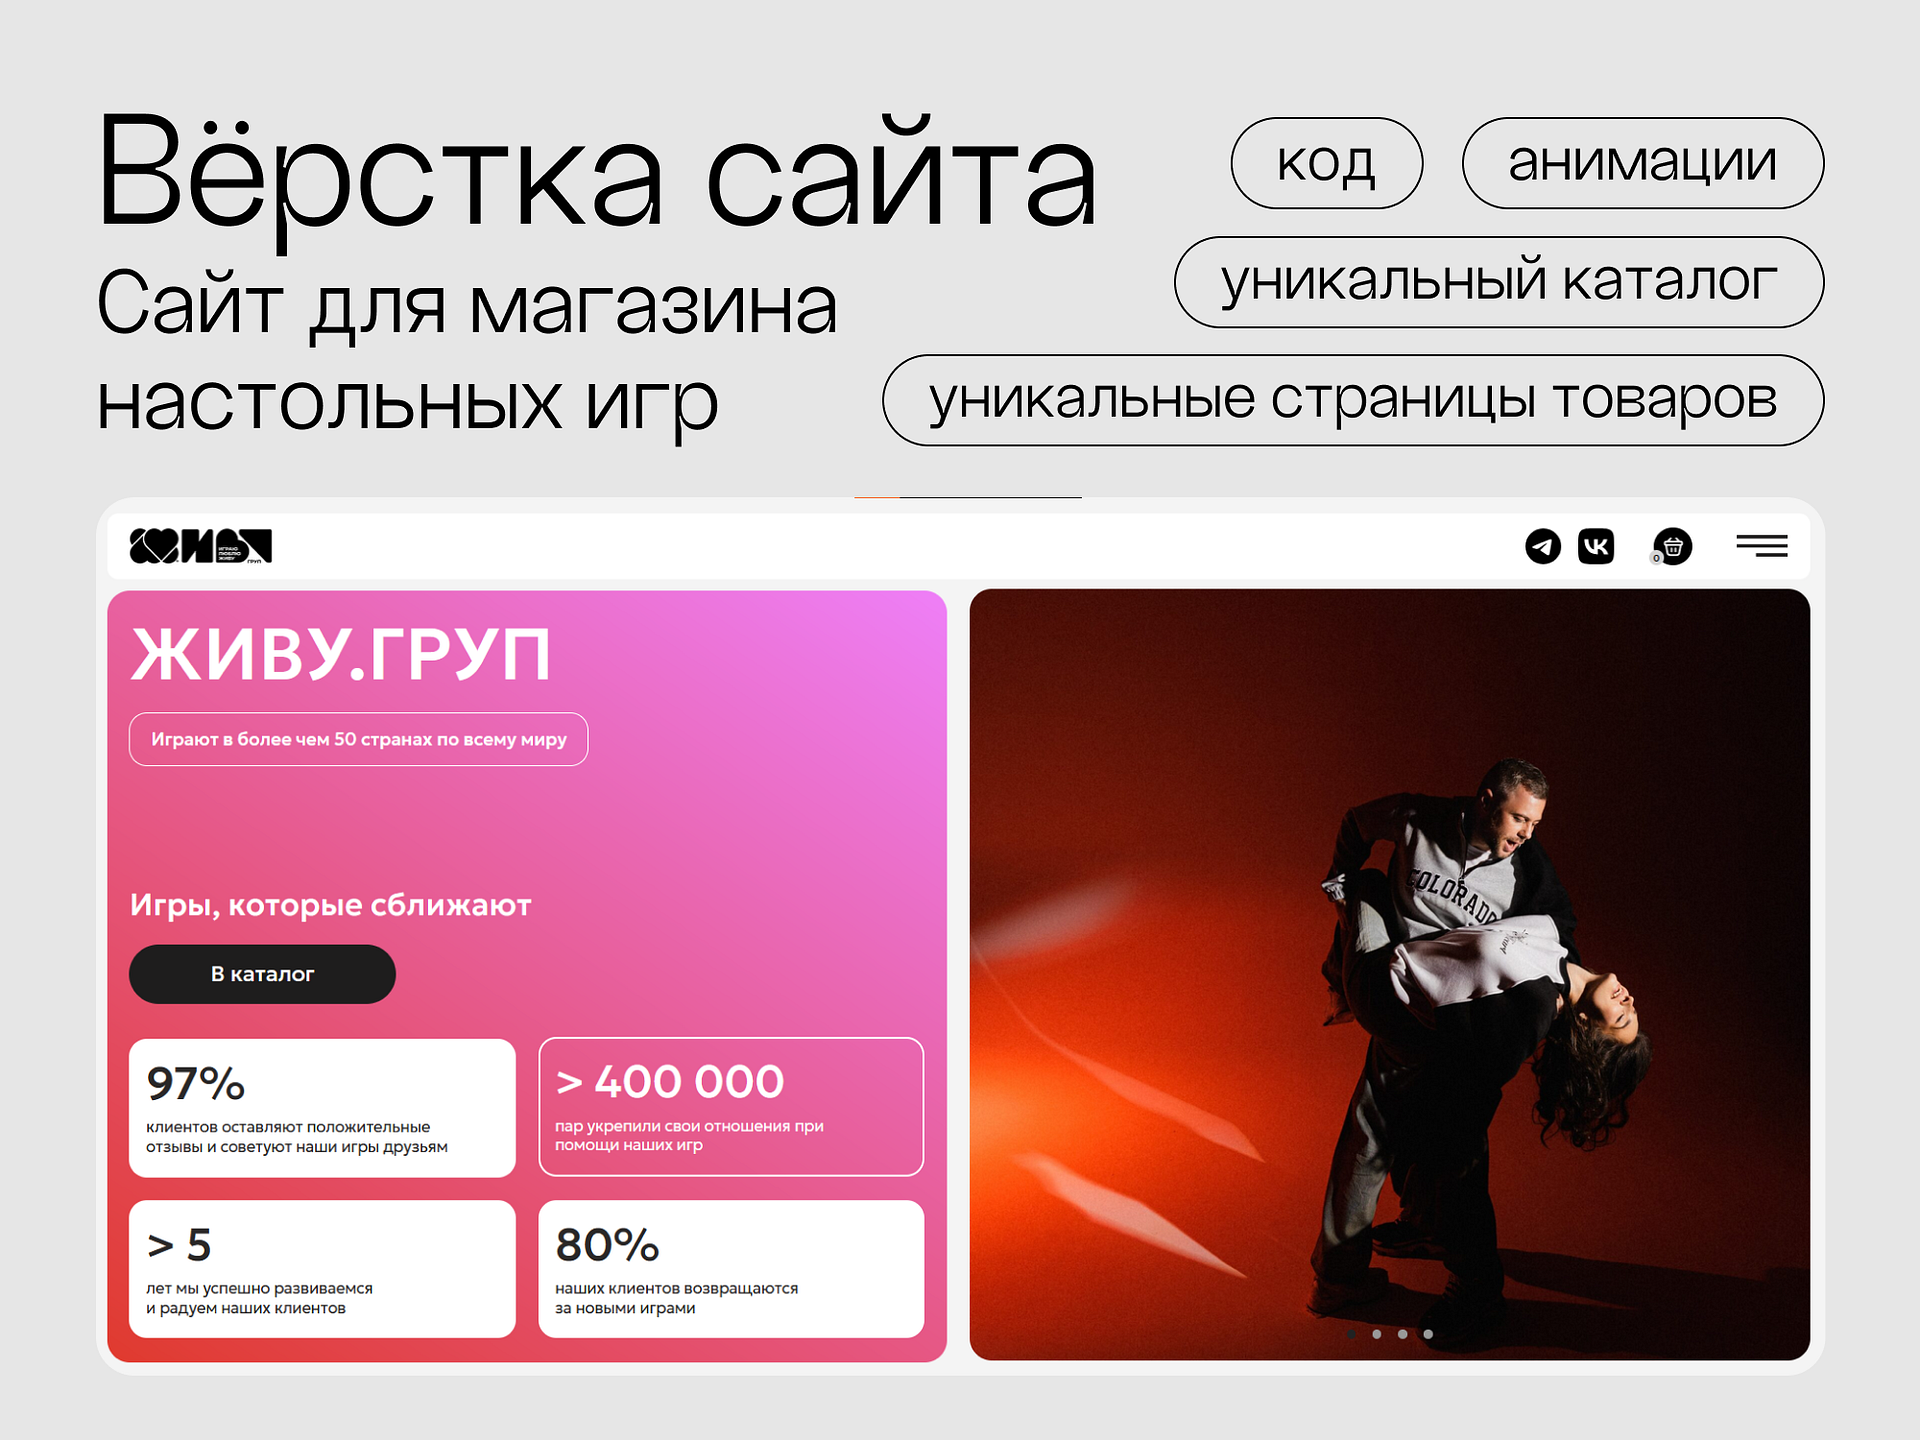This screenshot has width=1920, height=1440.
Task: Open the 97% positive reviews card
Action: point(322,1108)
